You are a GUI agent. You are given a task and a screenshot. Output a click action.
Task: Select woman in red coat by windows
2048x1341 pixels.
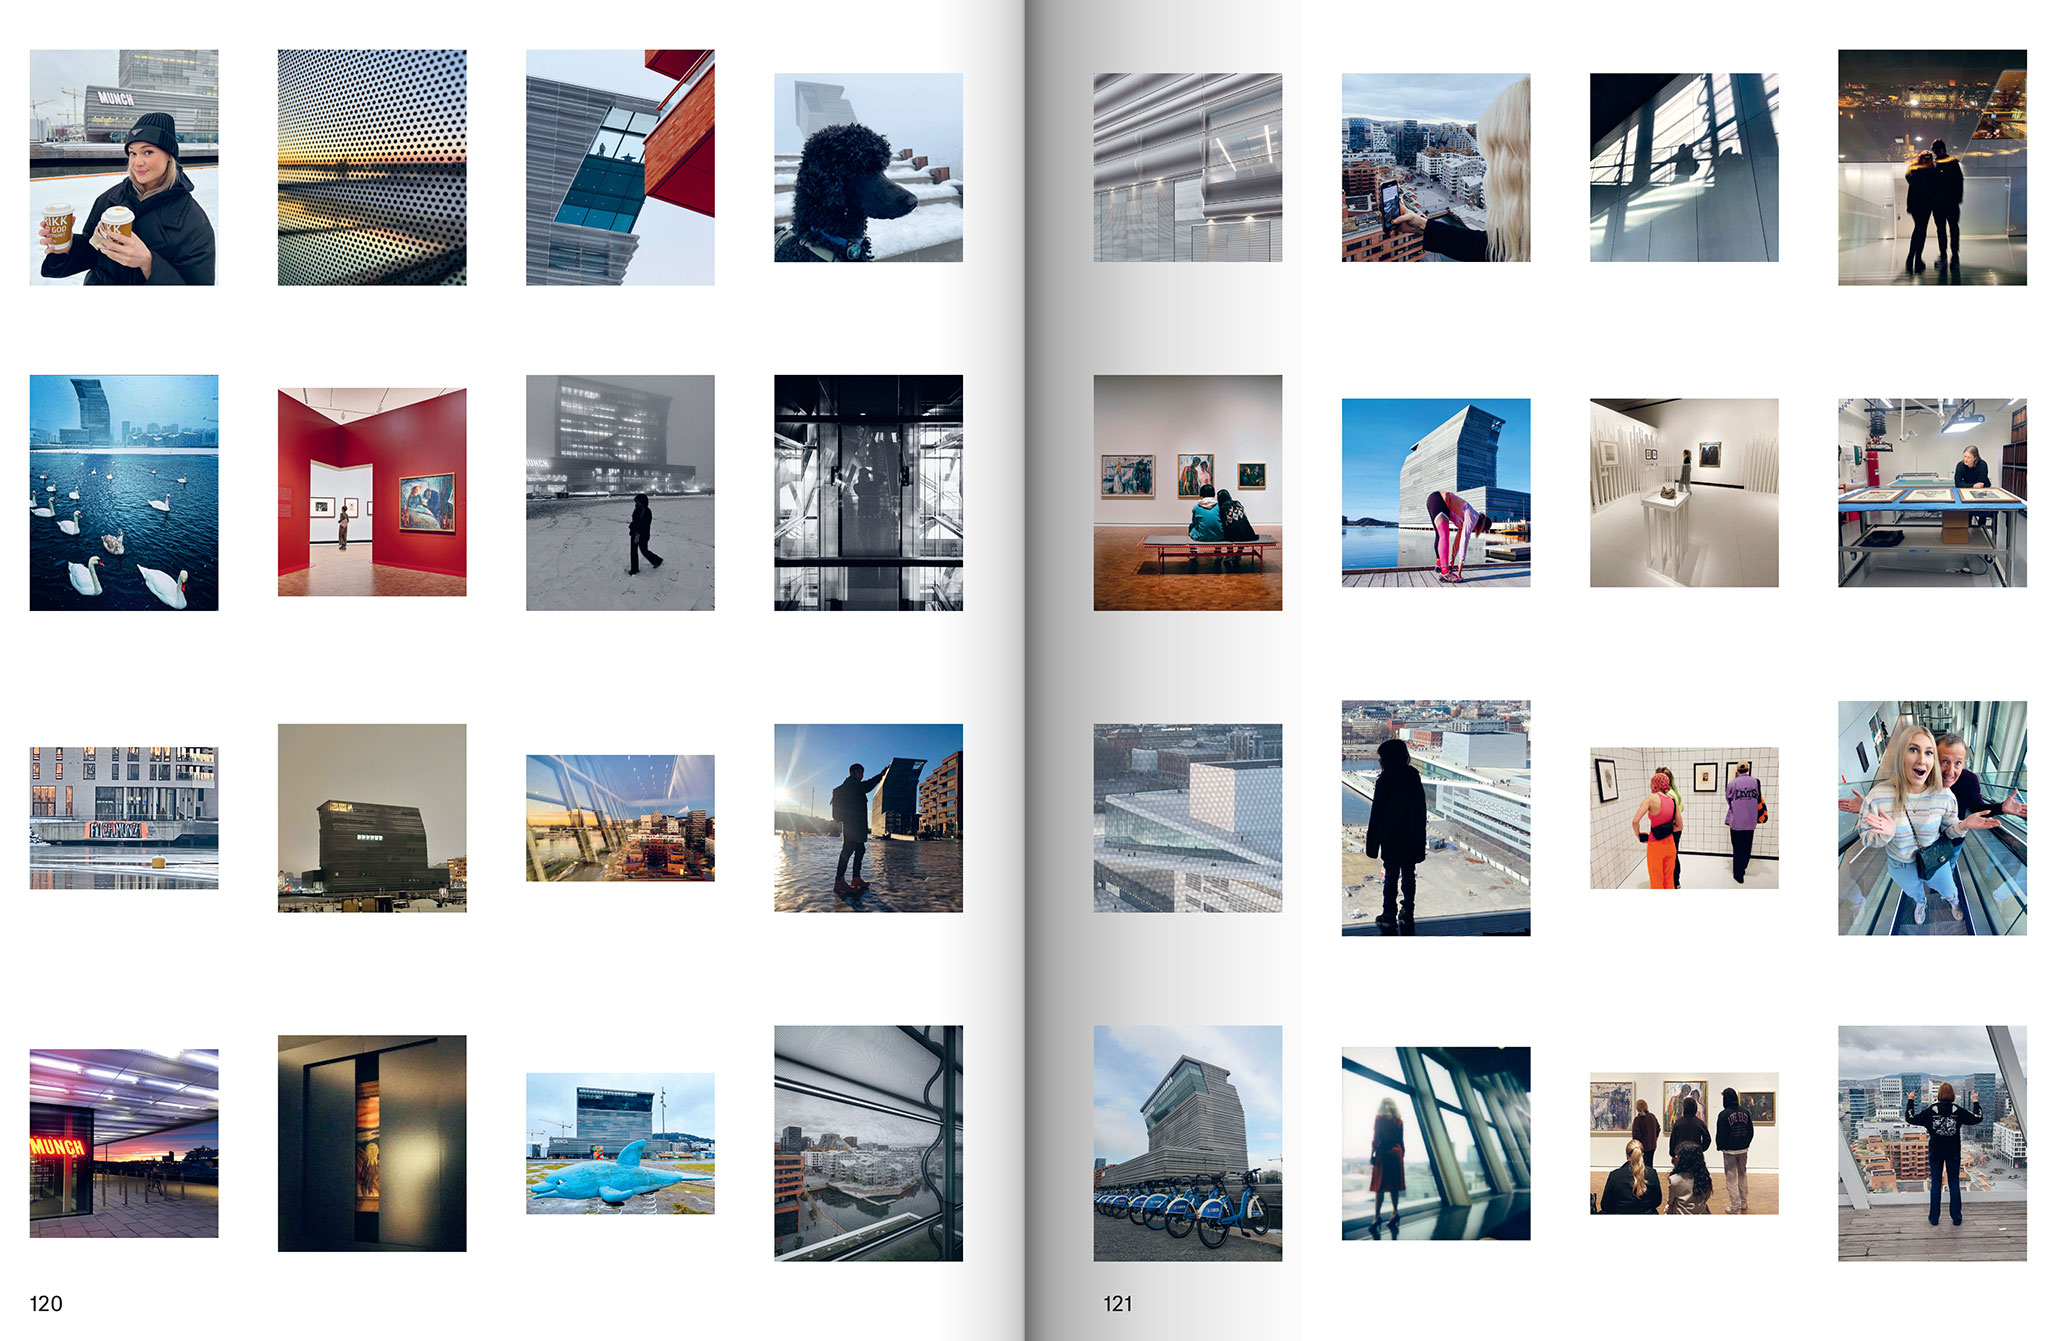point(1436,1143)
